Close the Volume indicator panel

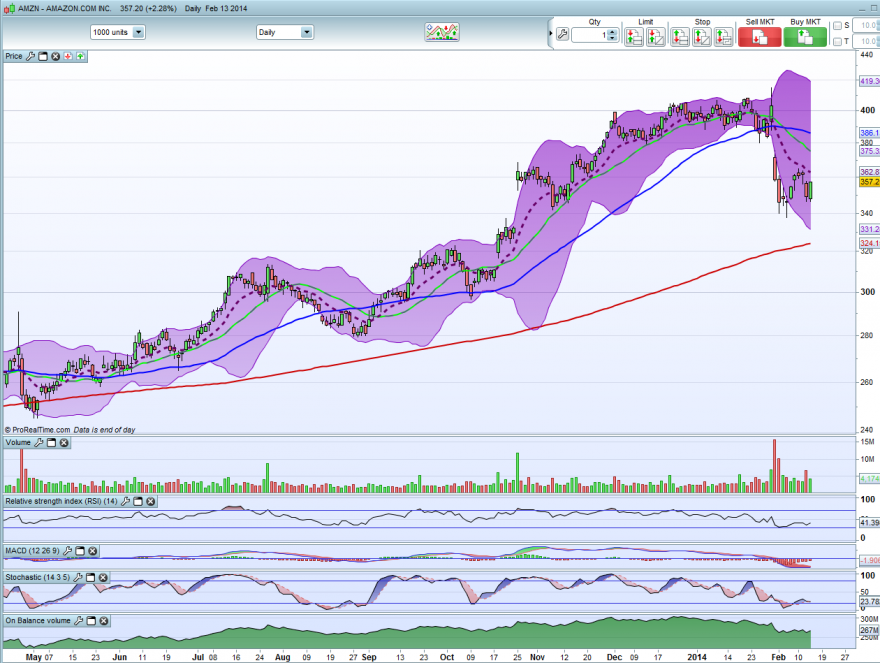(x=64, y=443)
